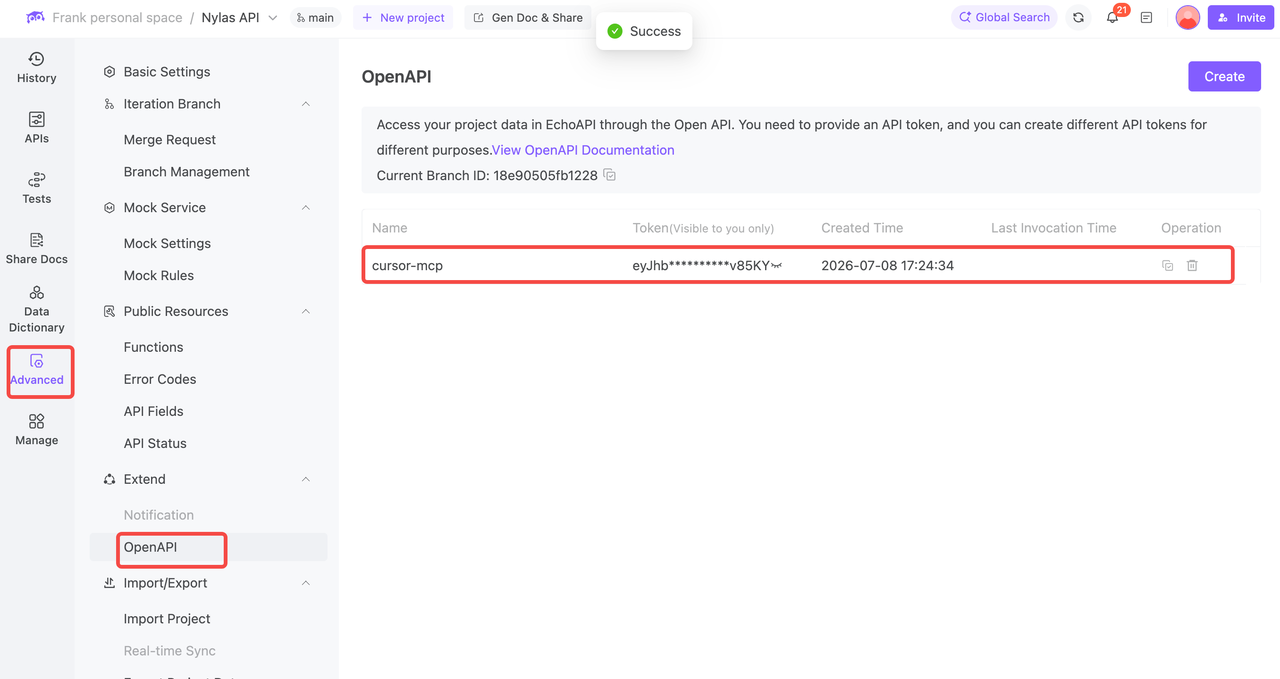
Task: Open Branch Management page
Action: [x=186, y=172]
